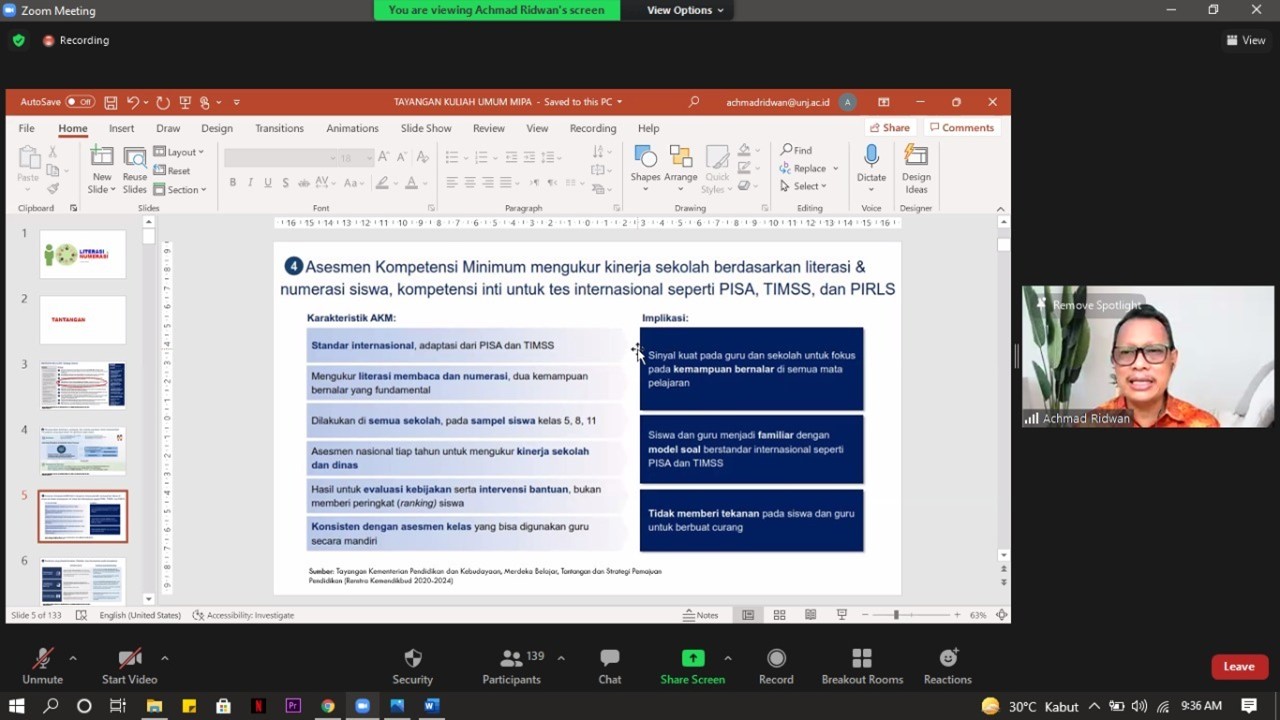Screen dimensions: 1280x720
Task: Click Fit slide to current window icon
Action: pos(1001,615)
